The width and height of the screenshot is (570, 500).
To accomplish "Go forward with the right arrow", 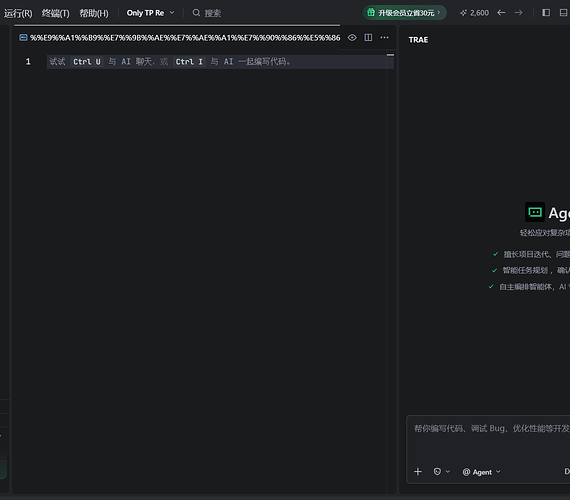I will (x=518, y=13).
